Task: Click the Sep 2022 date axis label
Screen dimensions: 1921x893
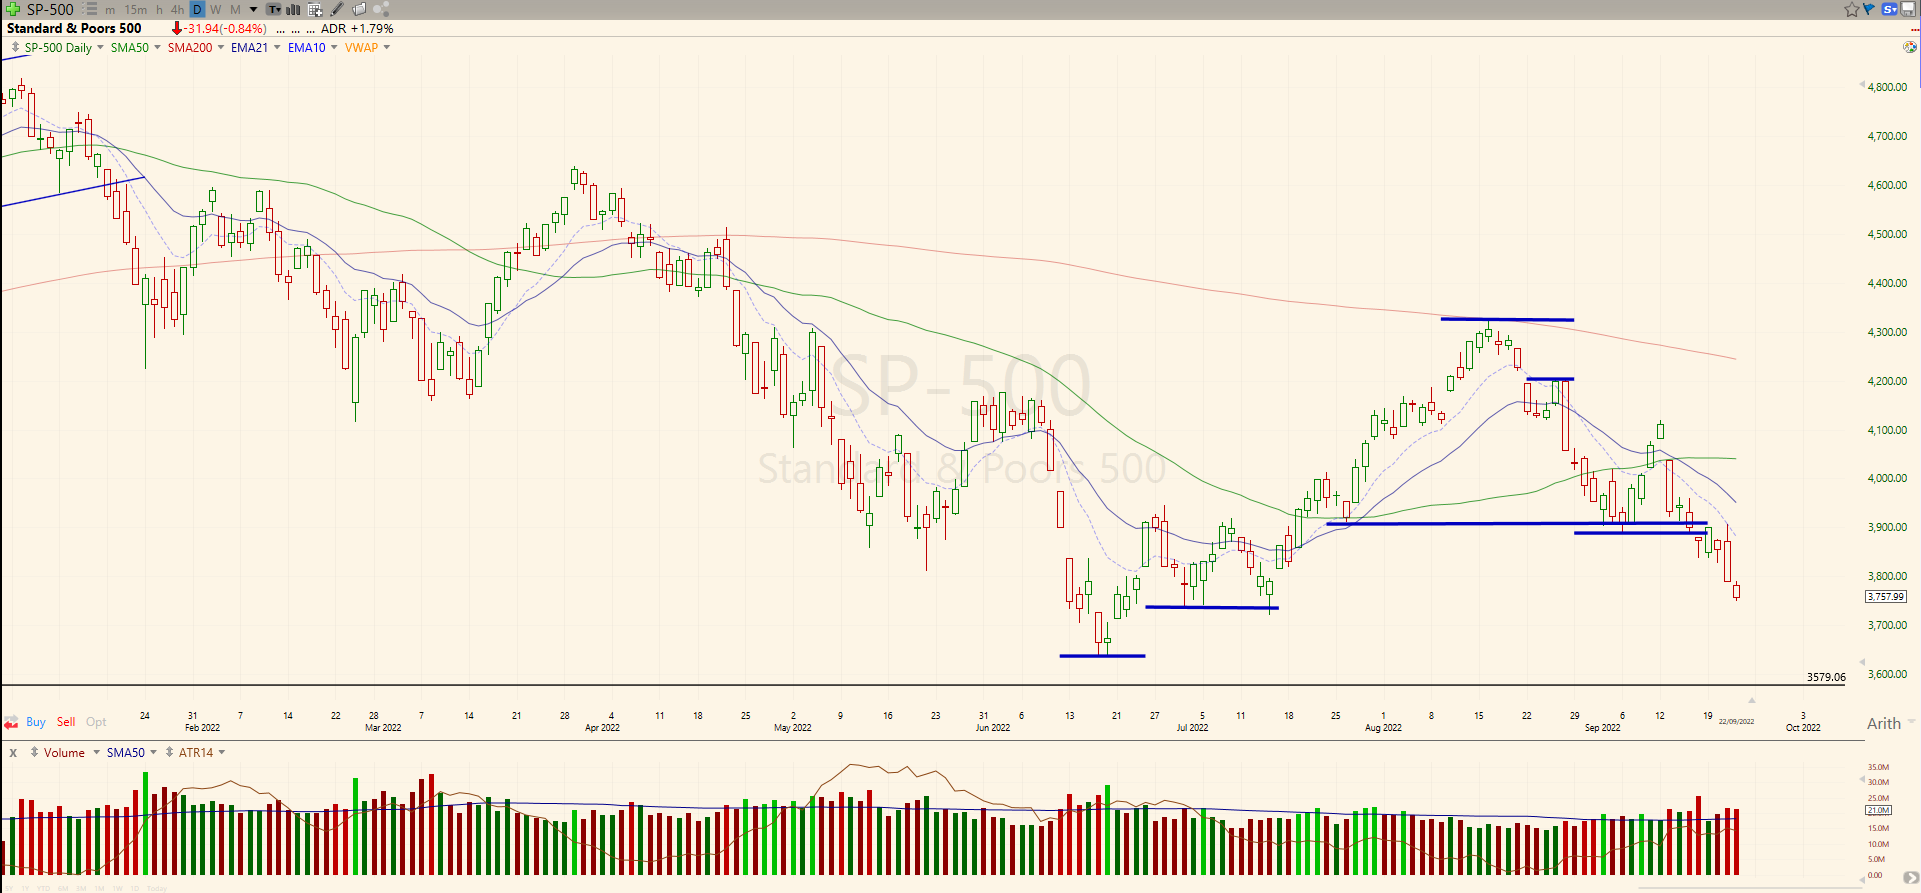Action: [x=1602, y=727]
